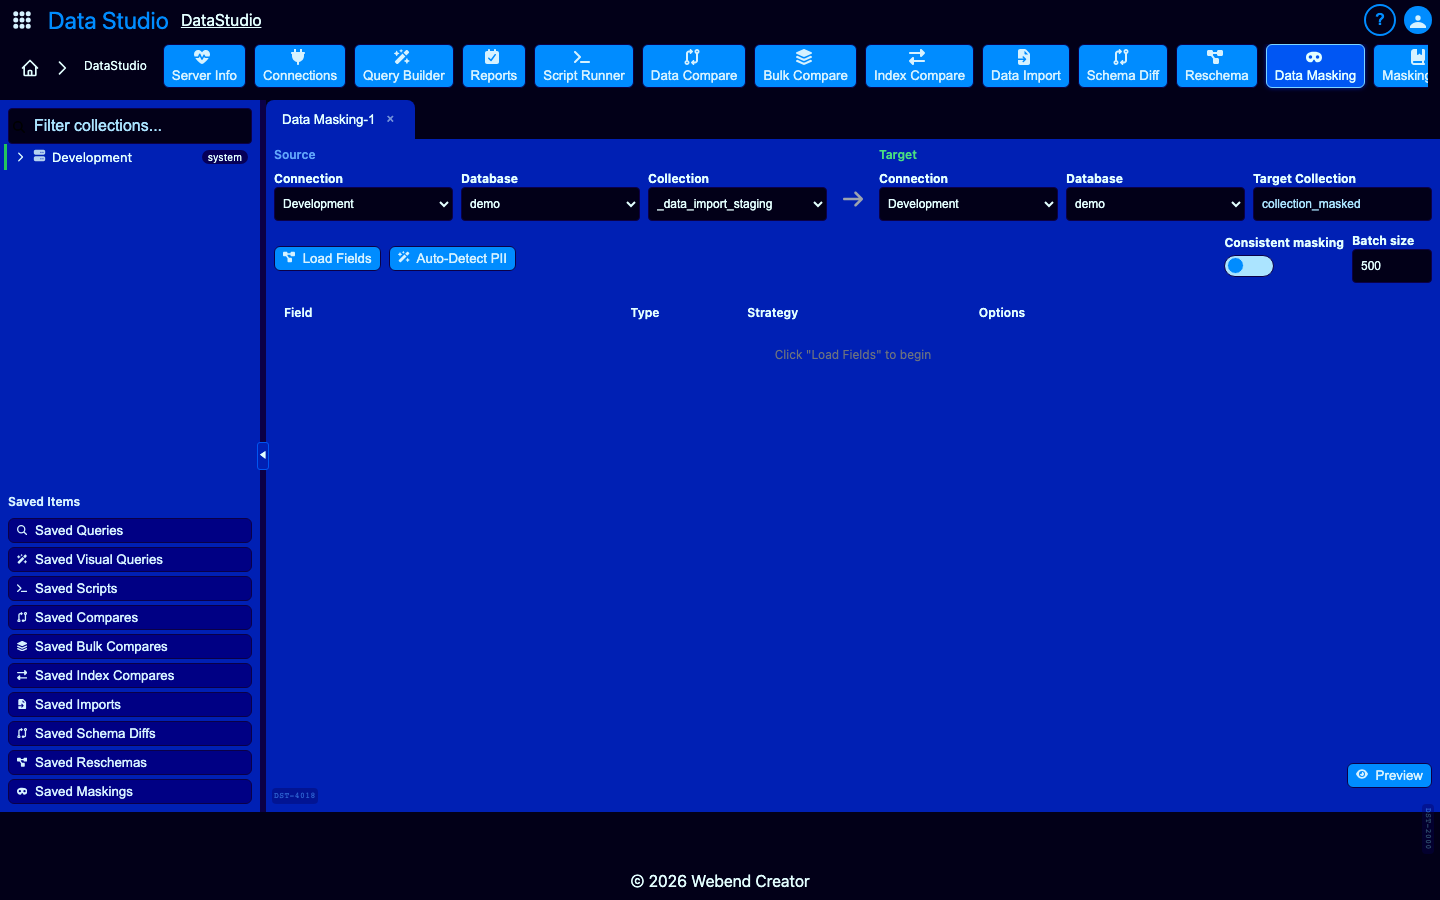Screen dimensions: 1440x900
Task: Click the Field column header
Action: point(298,313)
